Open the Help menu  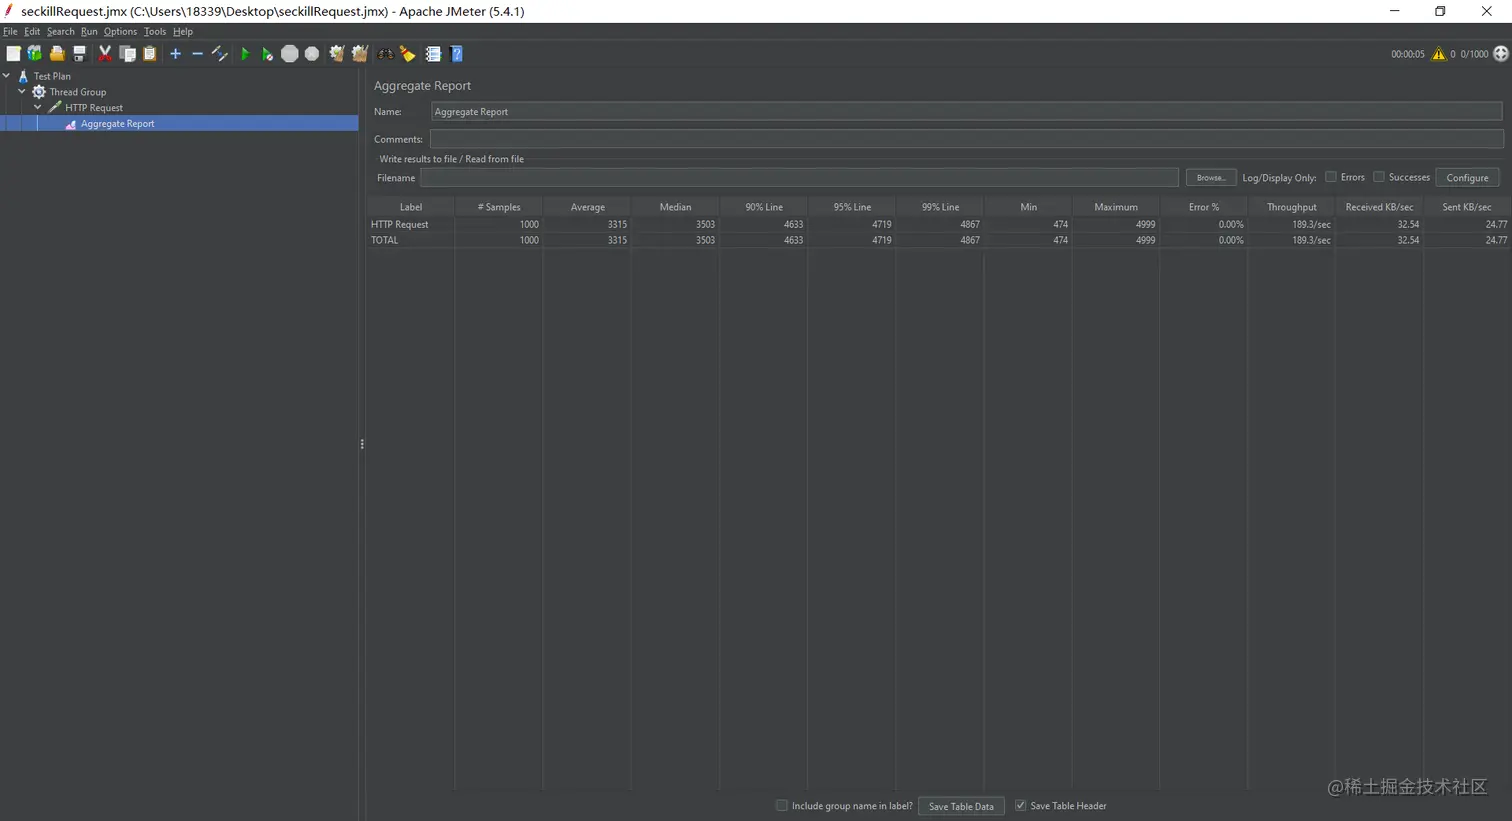[x=183, y=32]
